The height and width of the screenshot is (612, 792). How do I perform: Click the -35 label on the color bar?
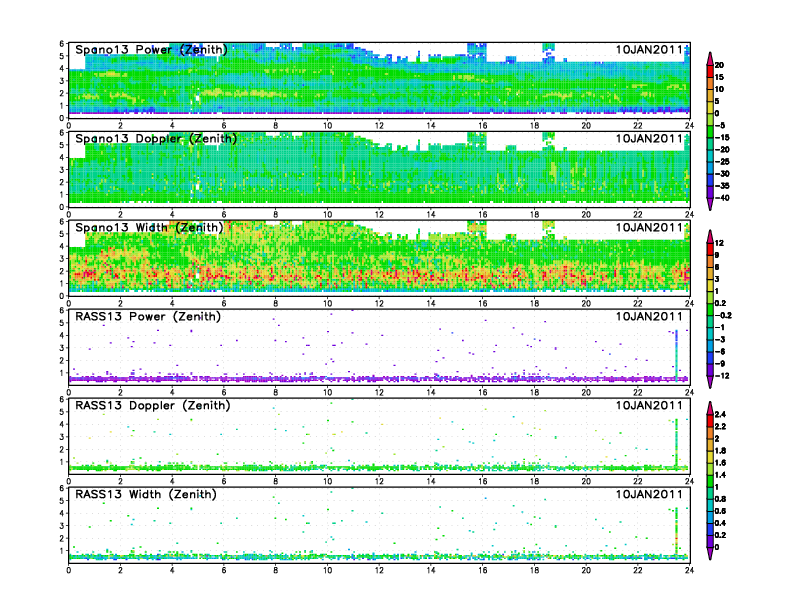click(722, 186)
